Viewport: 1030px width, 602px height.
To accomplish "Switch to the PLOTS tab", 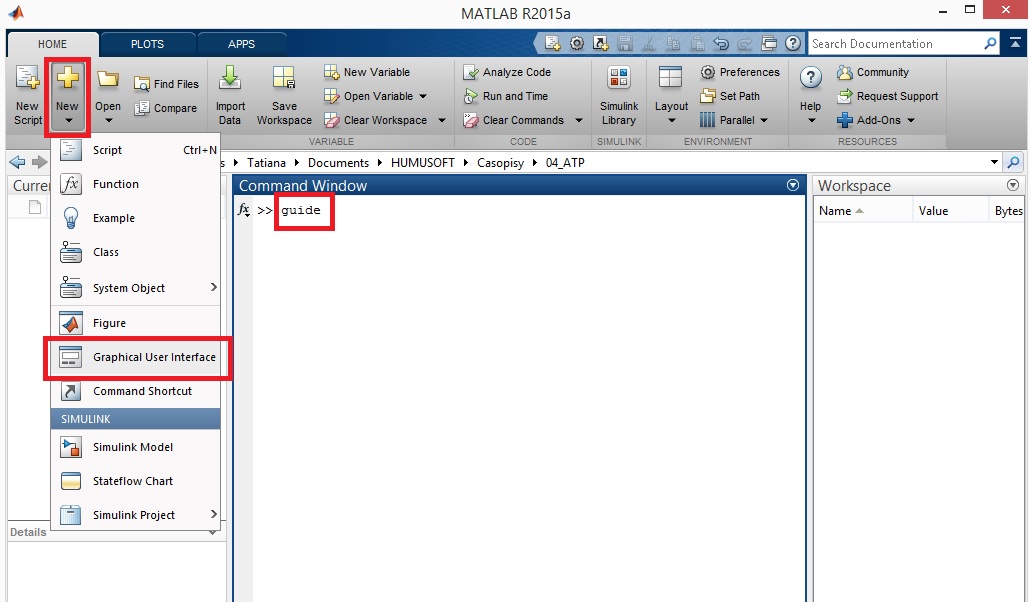I will 147,44.
